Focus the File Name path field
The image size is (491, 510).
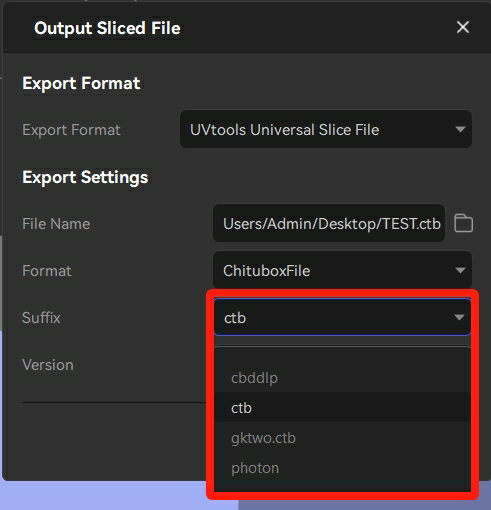[x=329, y=223]
